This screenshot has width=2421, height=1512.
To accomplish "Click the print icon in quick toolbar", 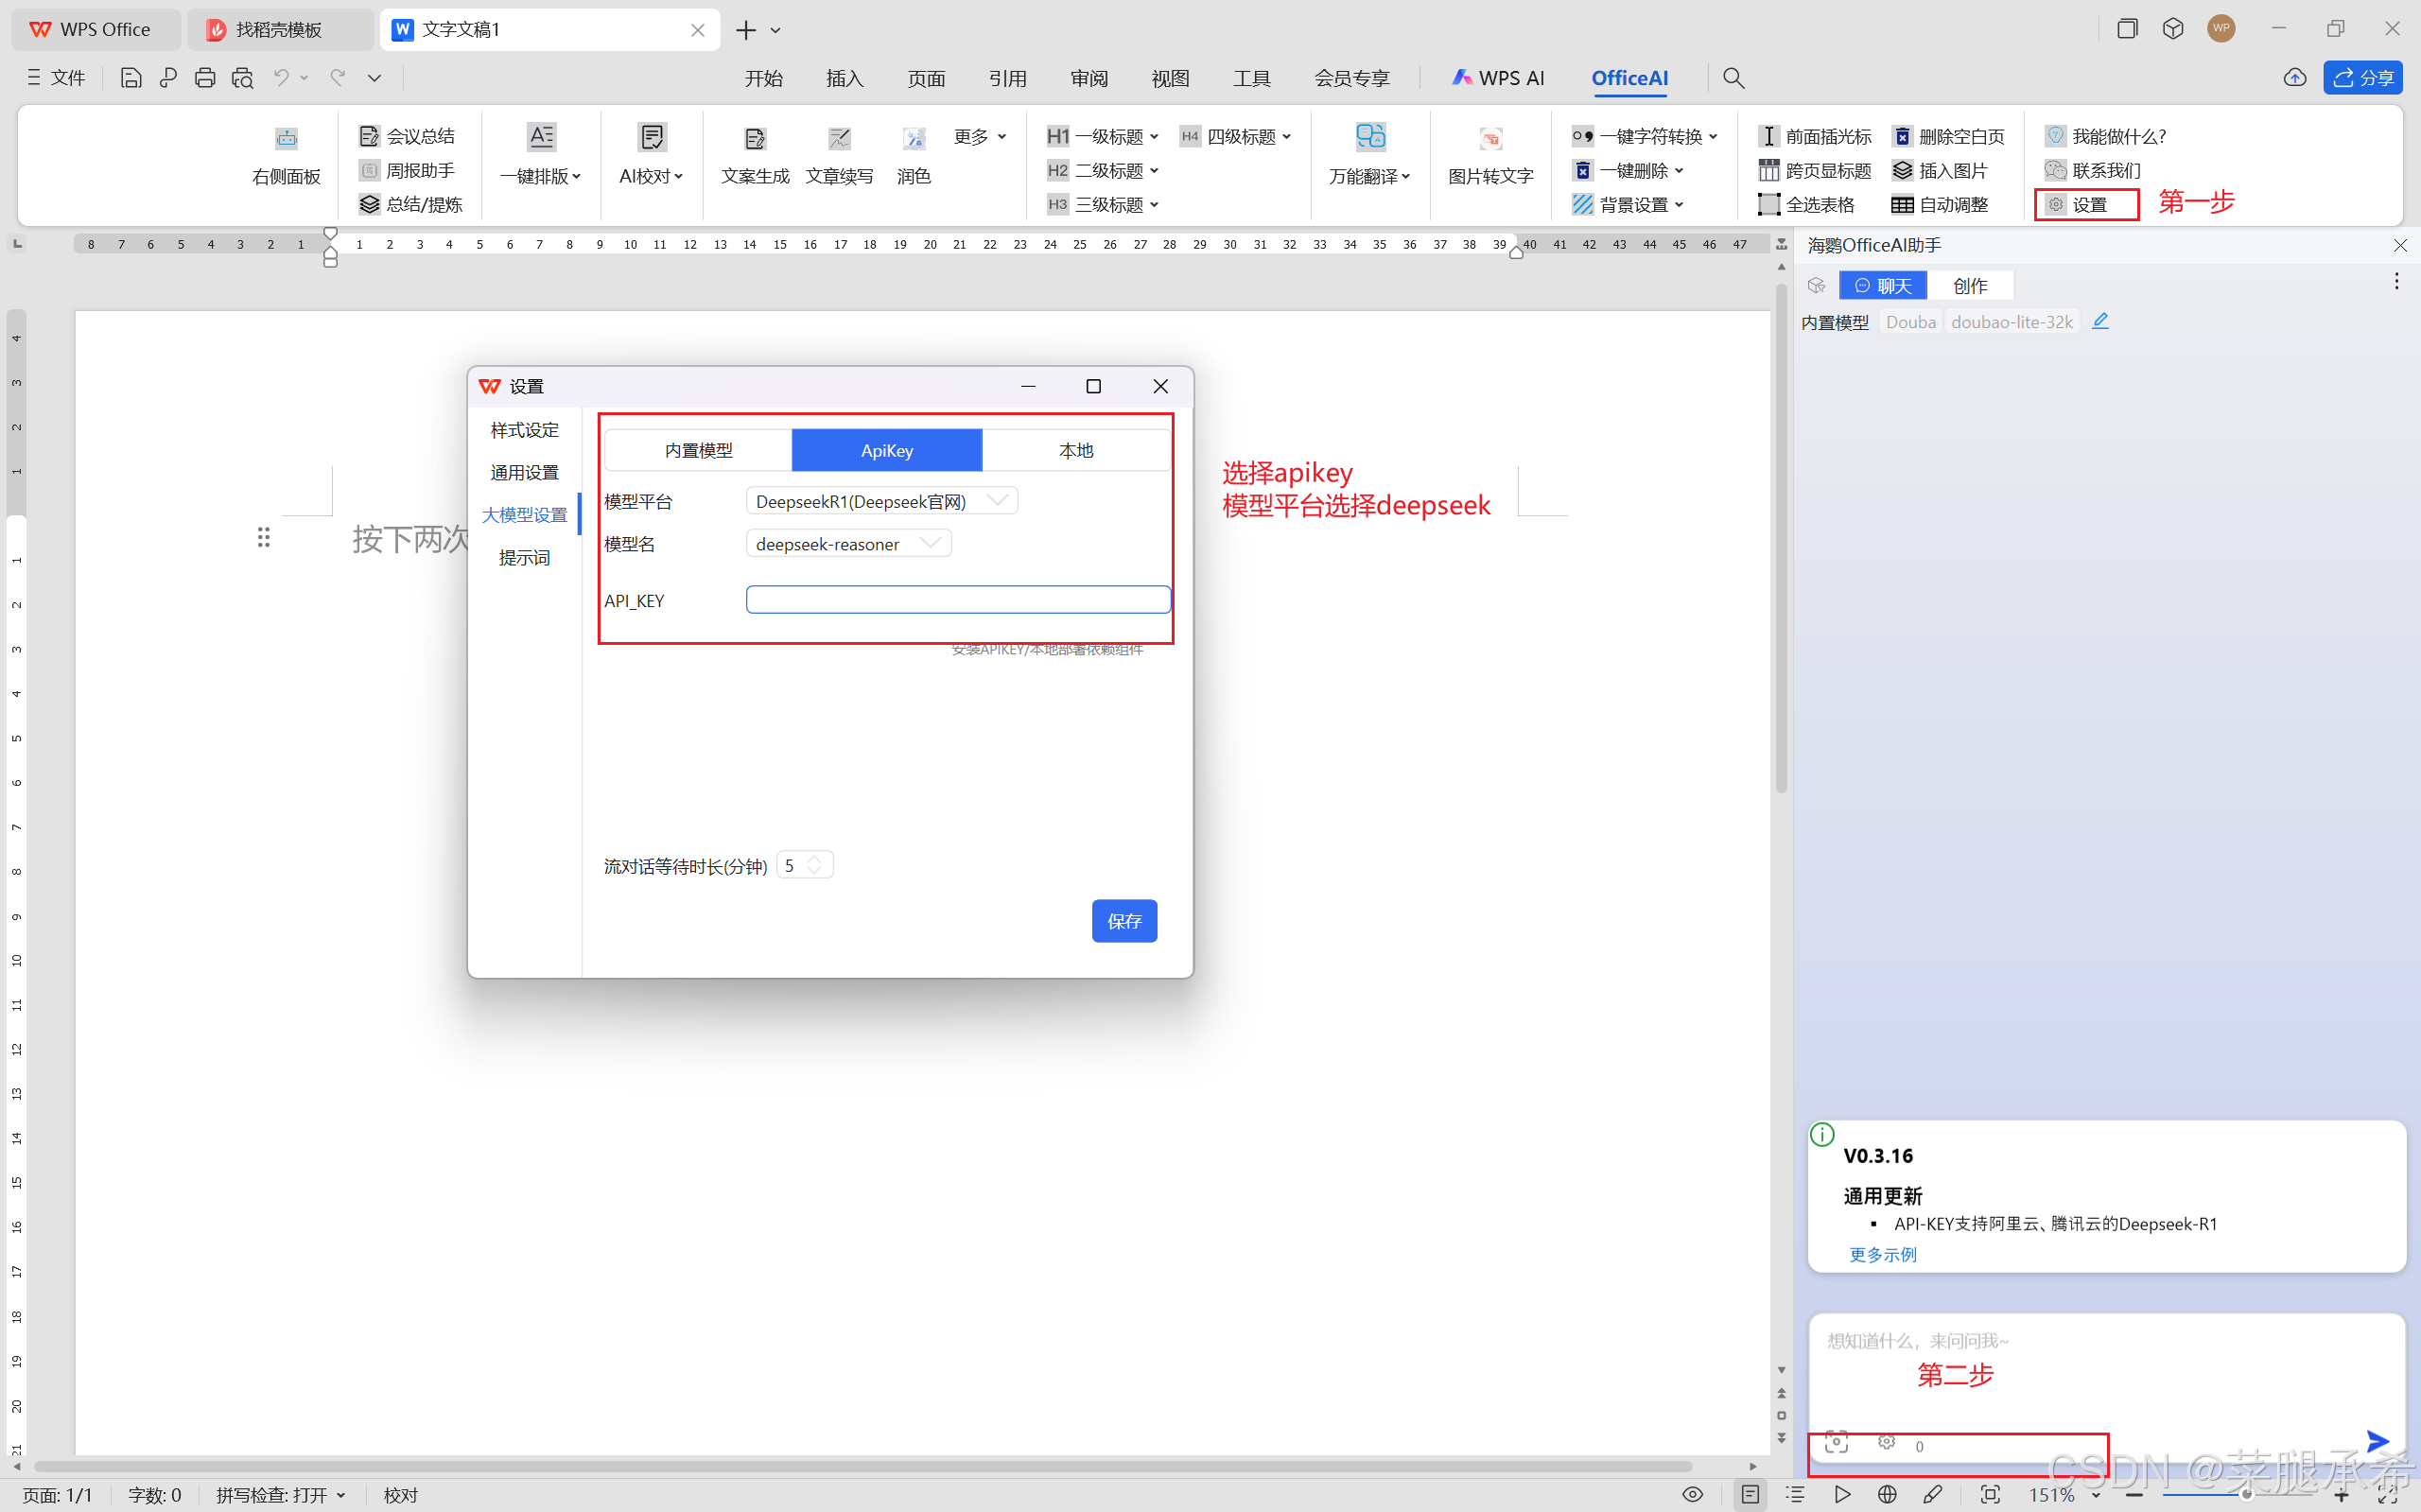I will point(205,78).
